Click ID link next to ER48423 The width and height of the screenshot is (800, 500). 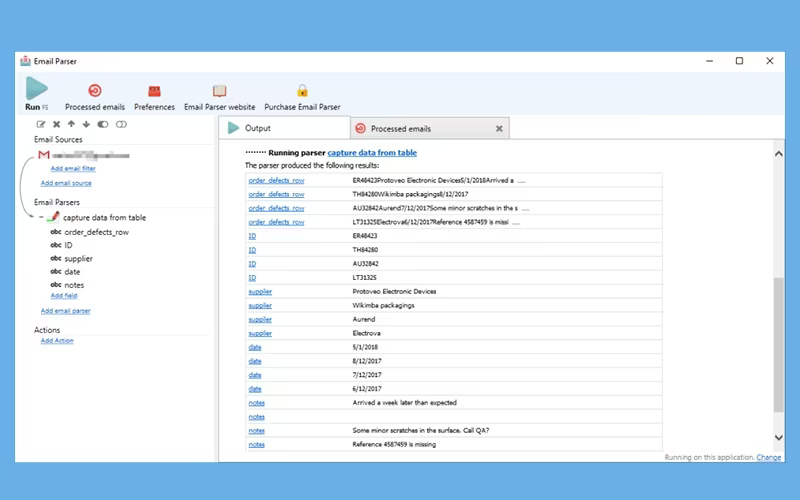(252, 236)
